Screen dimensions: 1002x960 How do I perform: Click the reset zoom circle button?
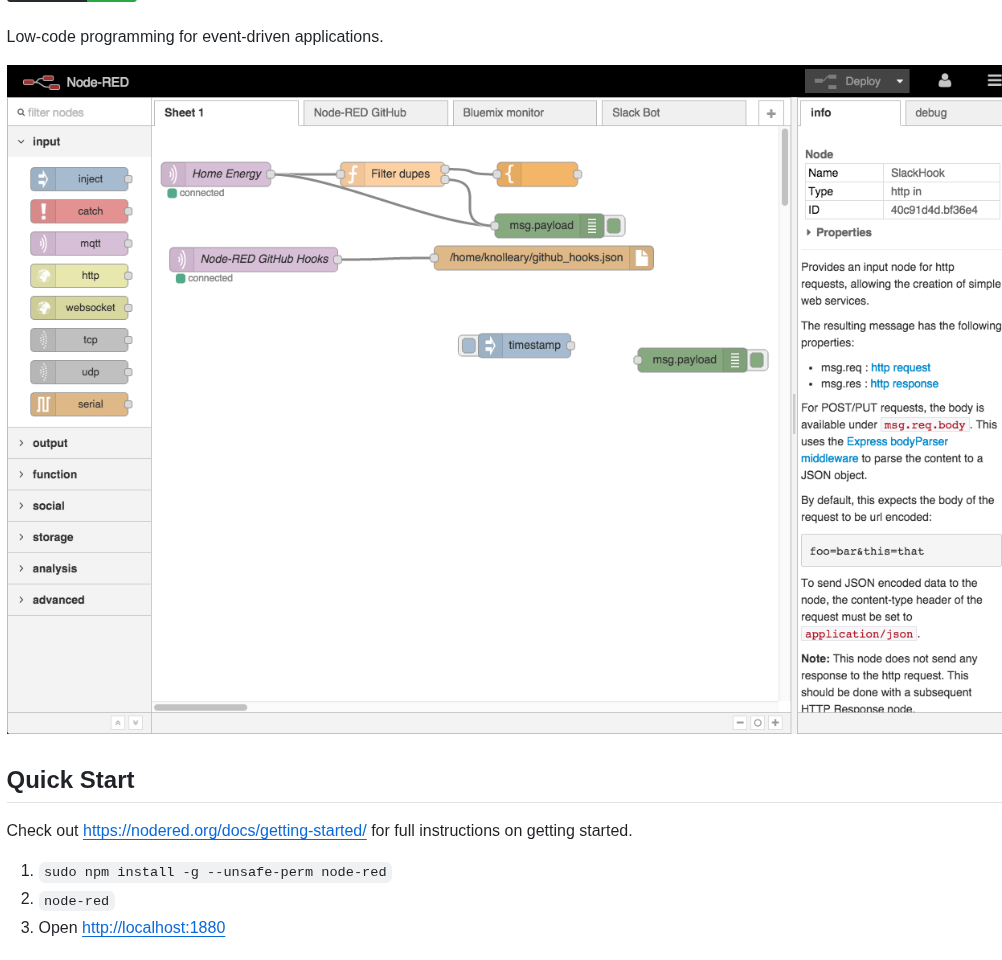[x=758, y=722]
